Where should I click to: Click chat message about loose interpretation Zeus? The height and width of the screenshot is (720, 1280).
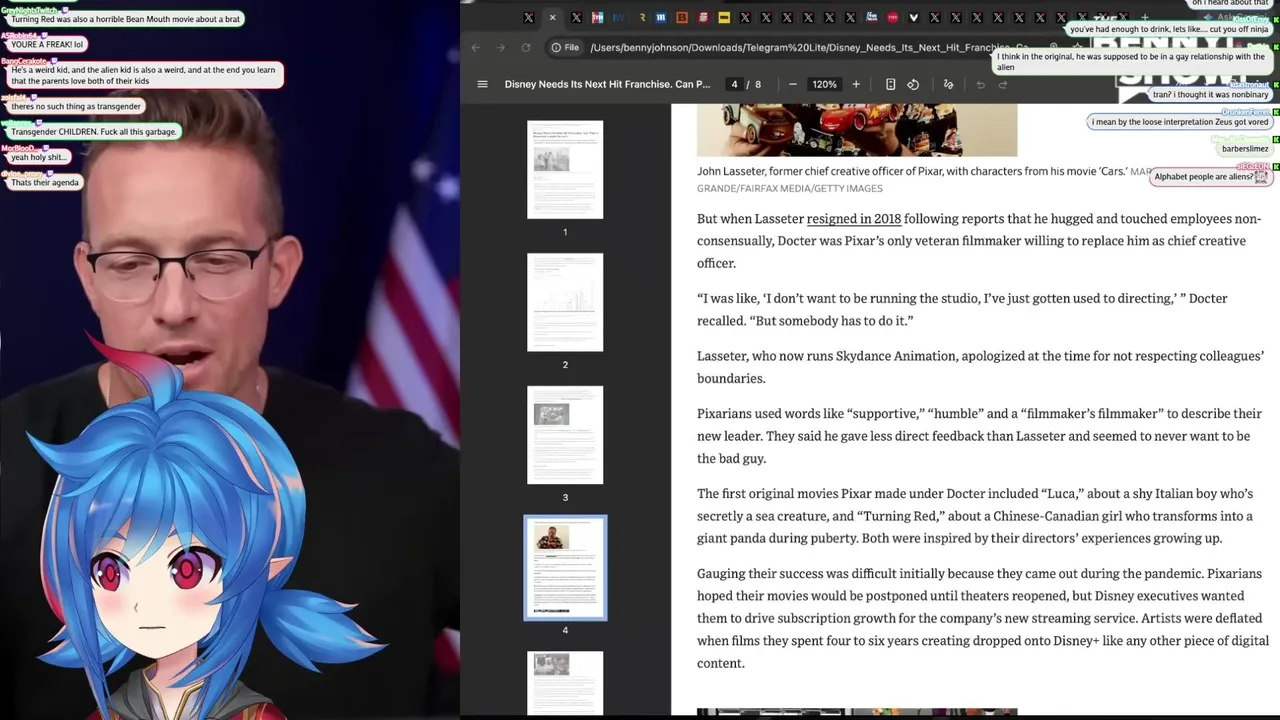coord(1180,122)
